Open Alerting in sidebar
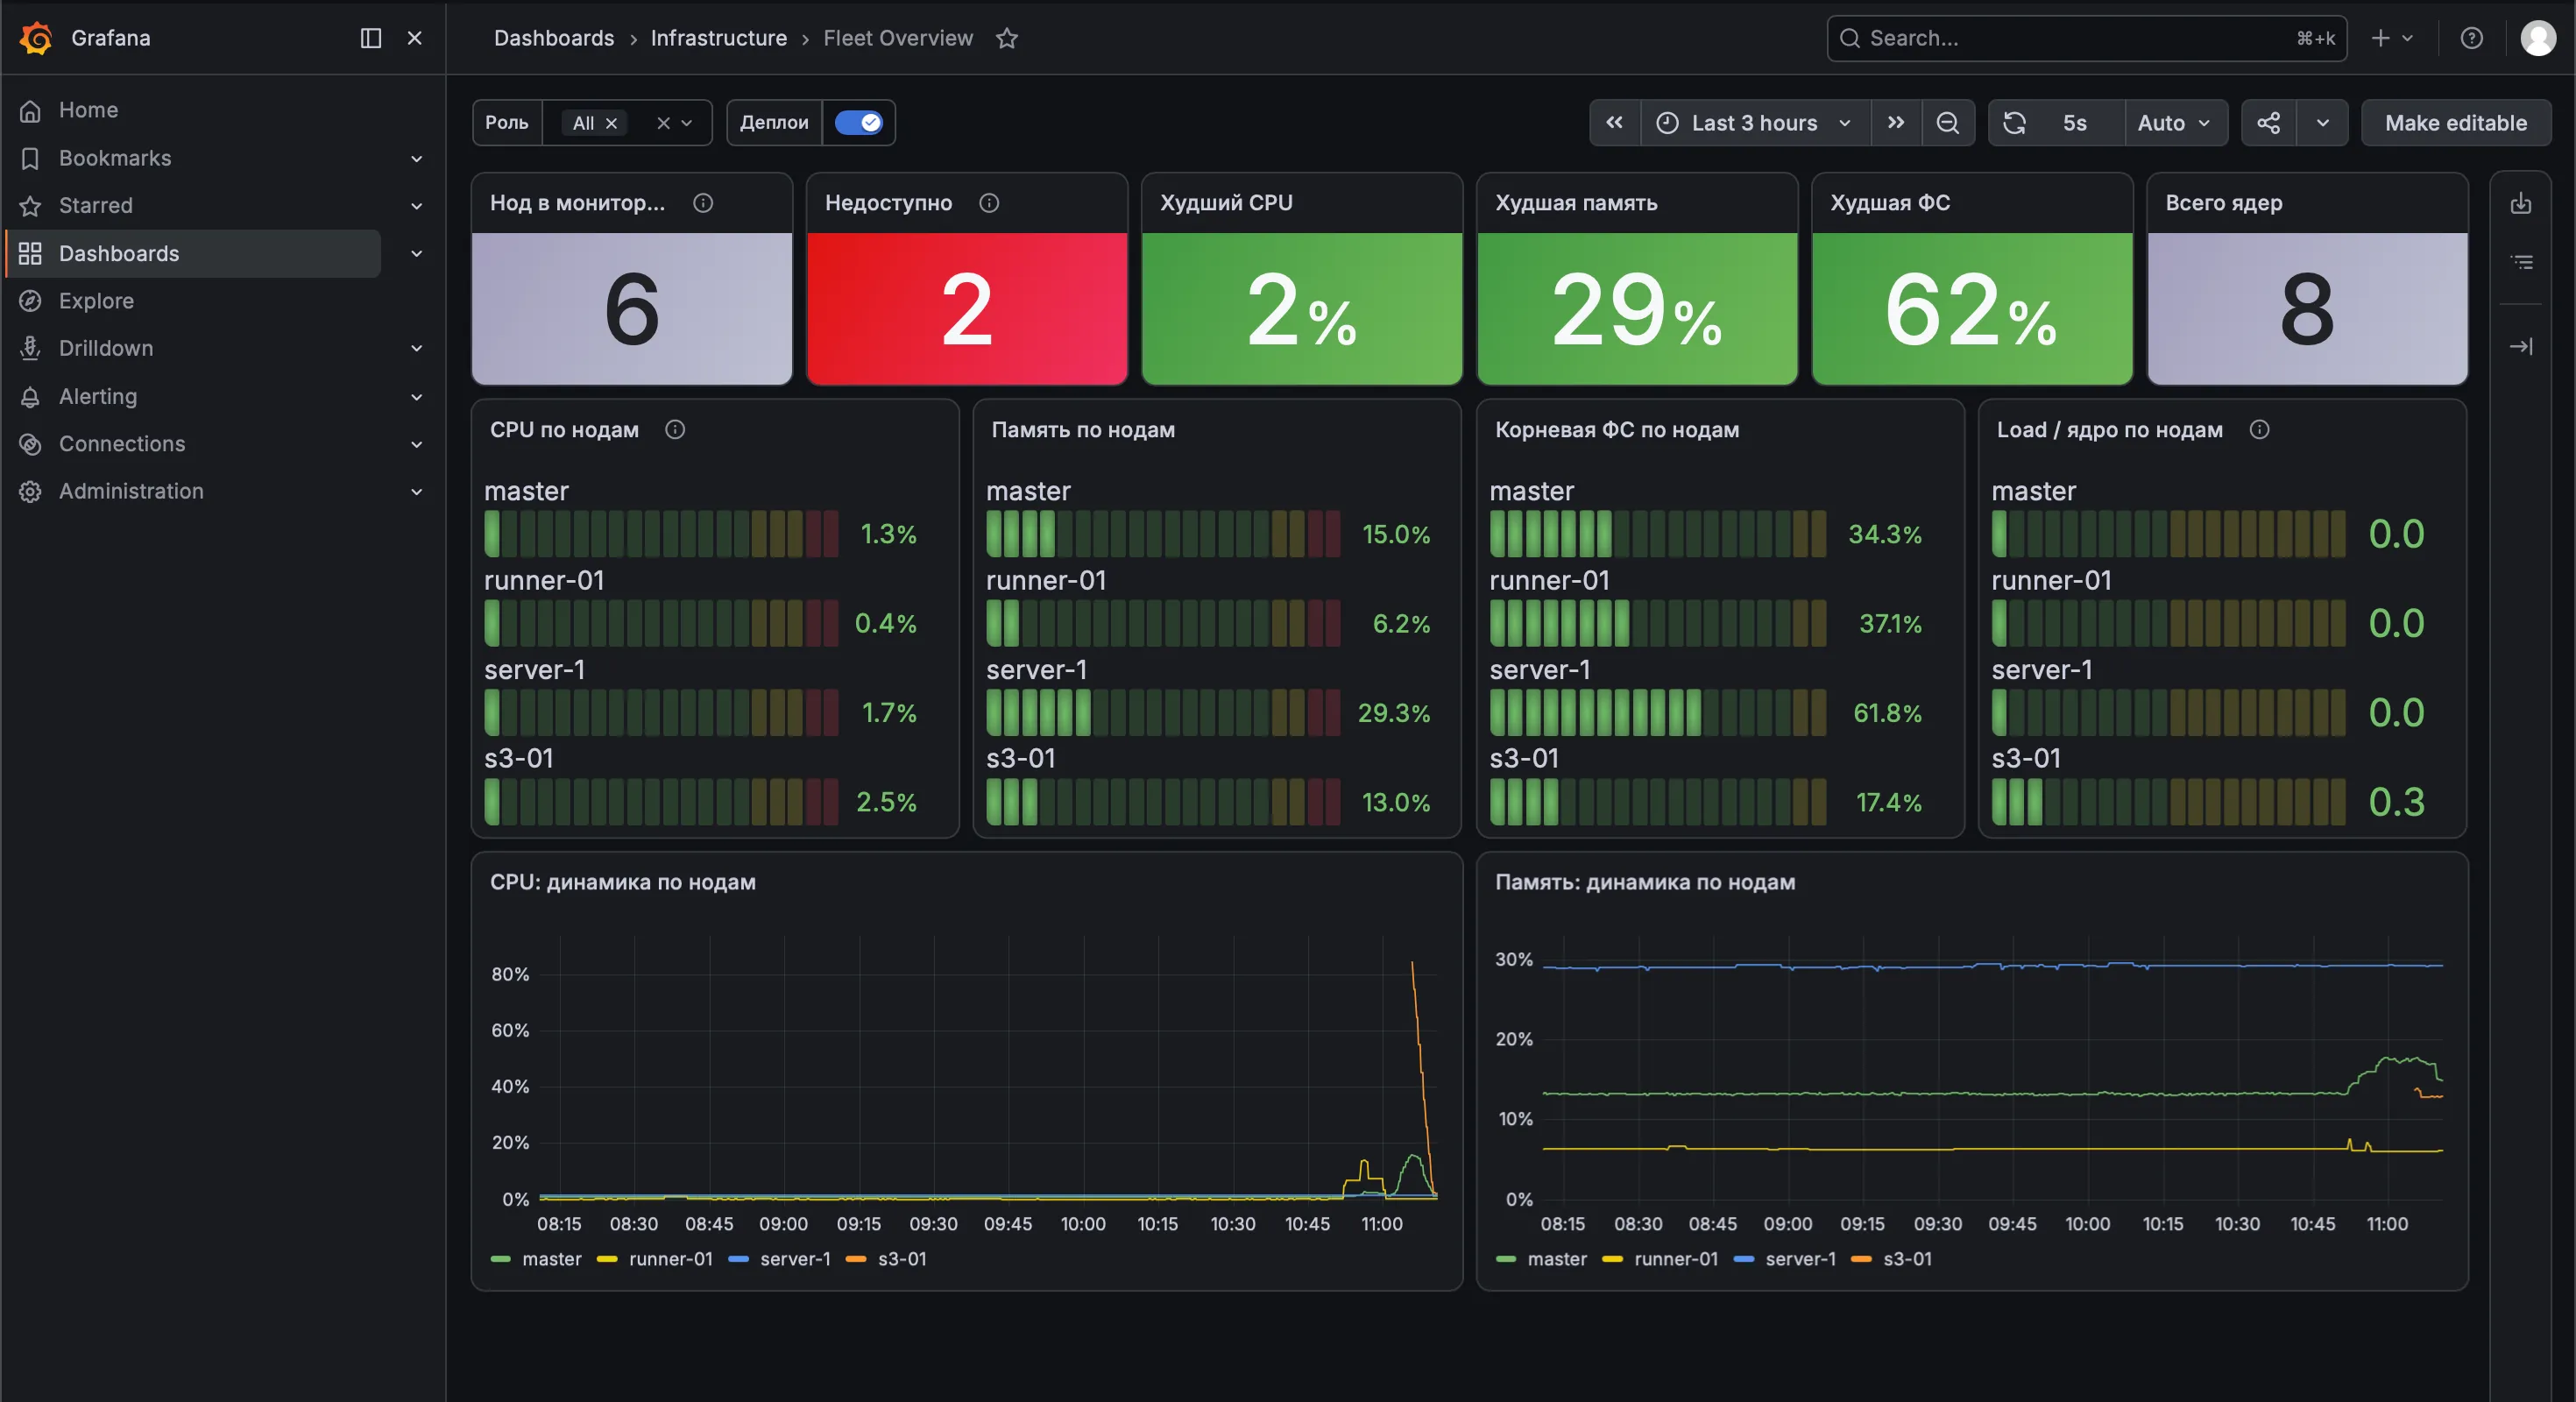The image size is (2576, 1402). [98, 396]
